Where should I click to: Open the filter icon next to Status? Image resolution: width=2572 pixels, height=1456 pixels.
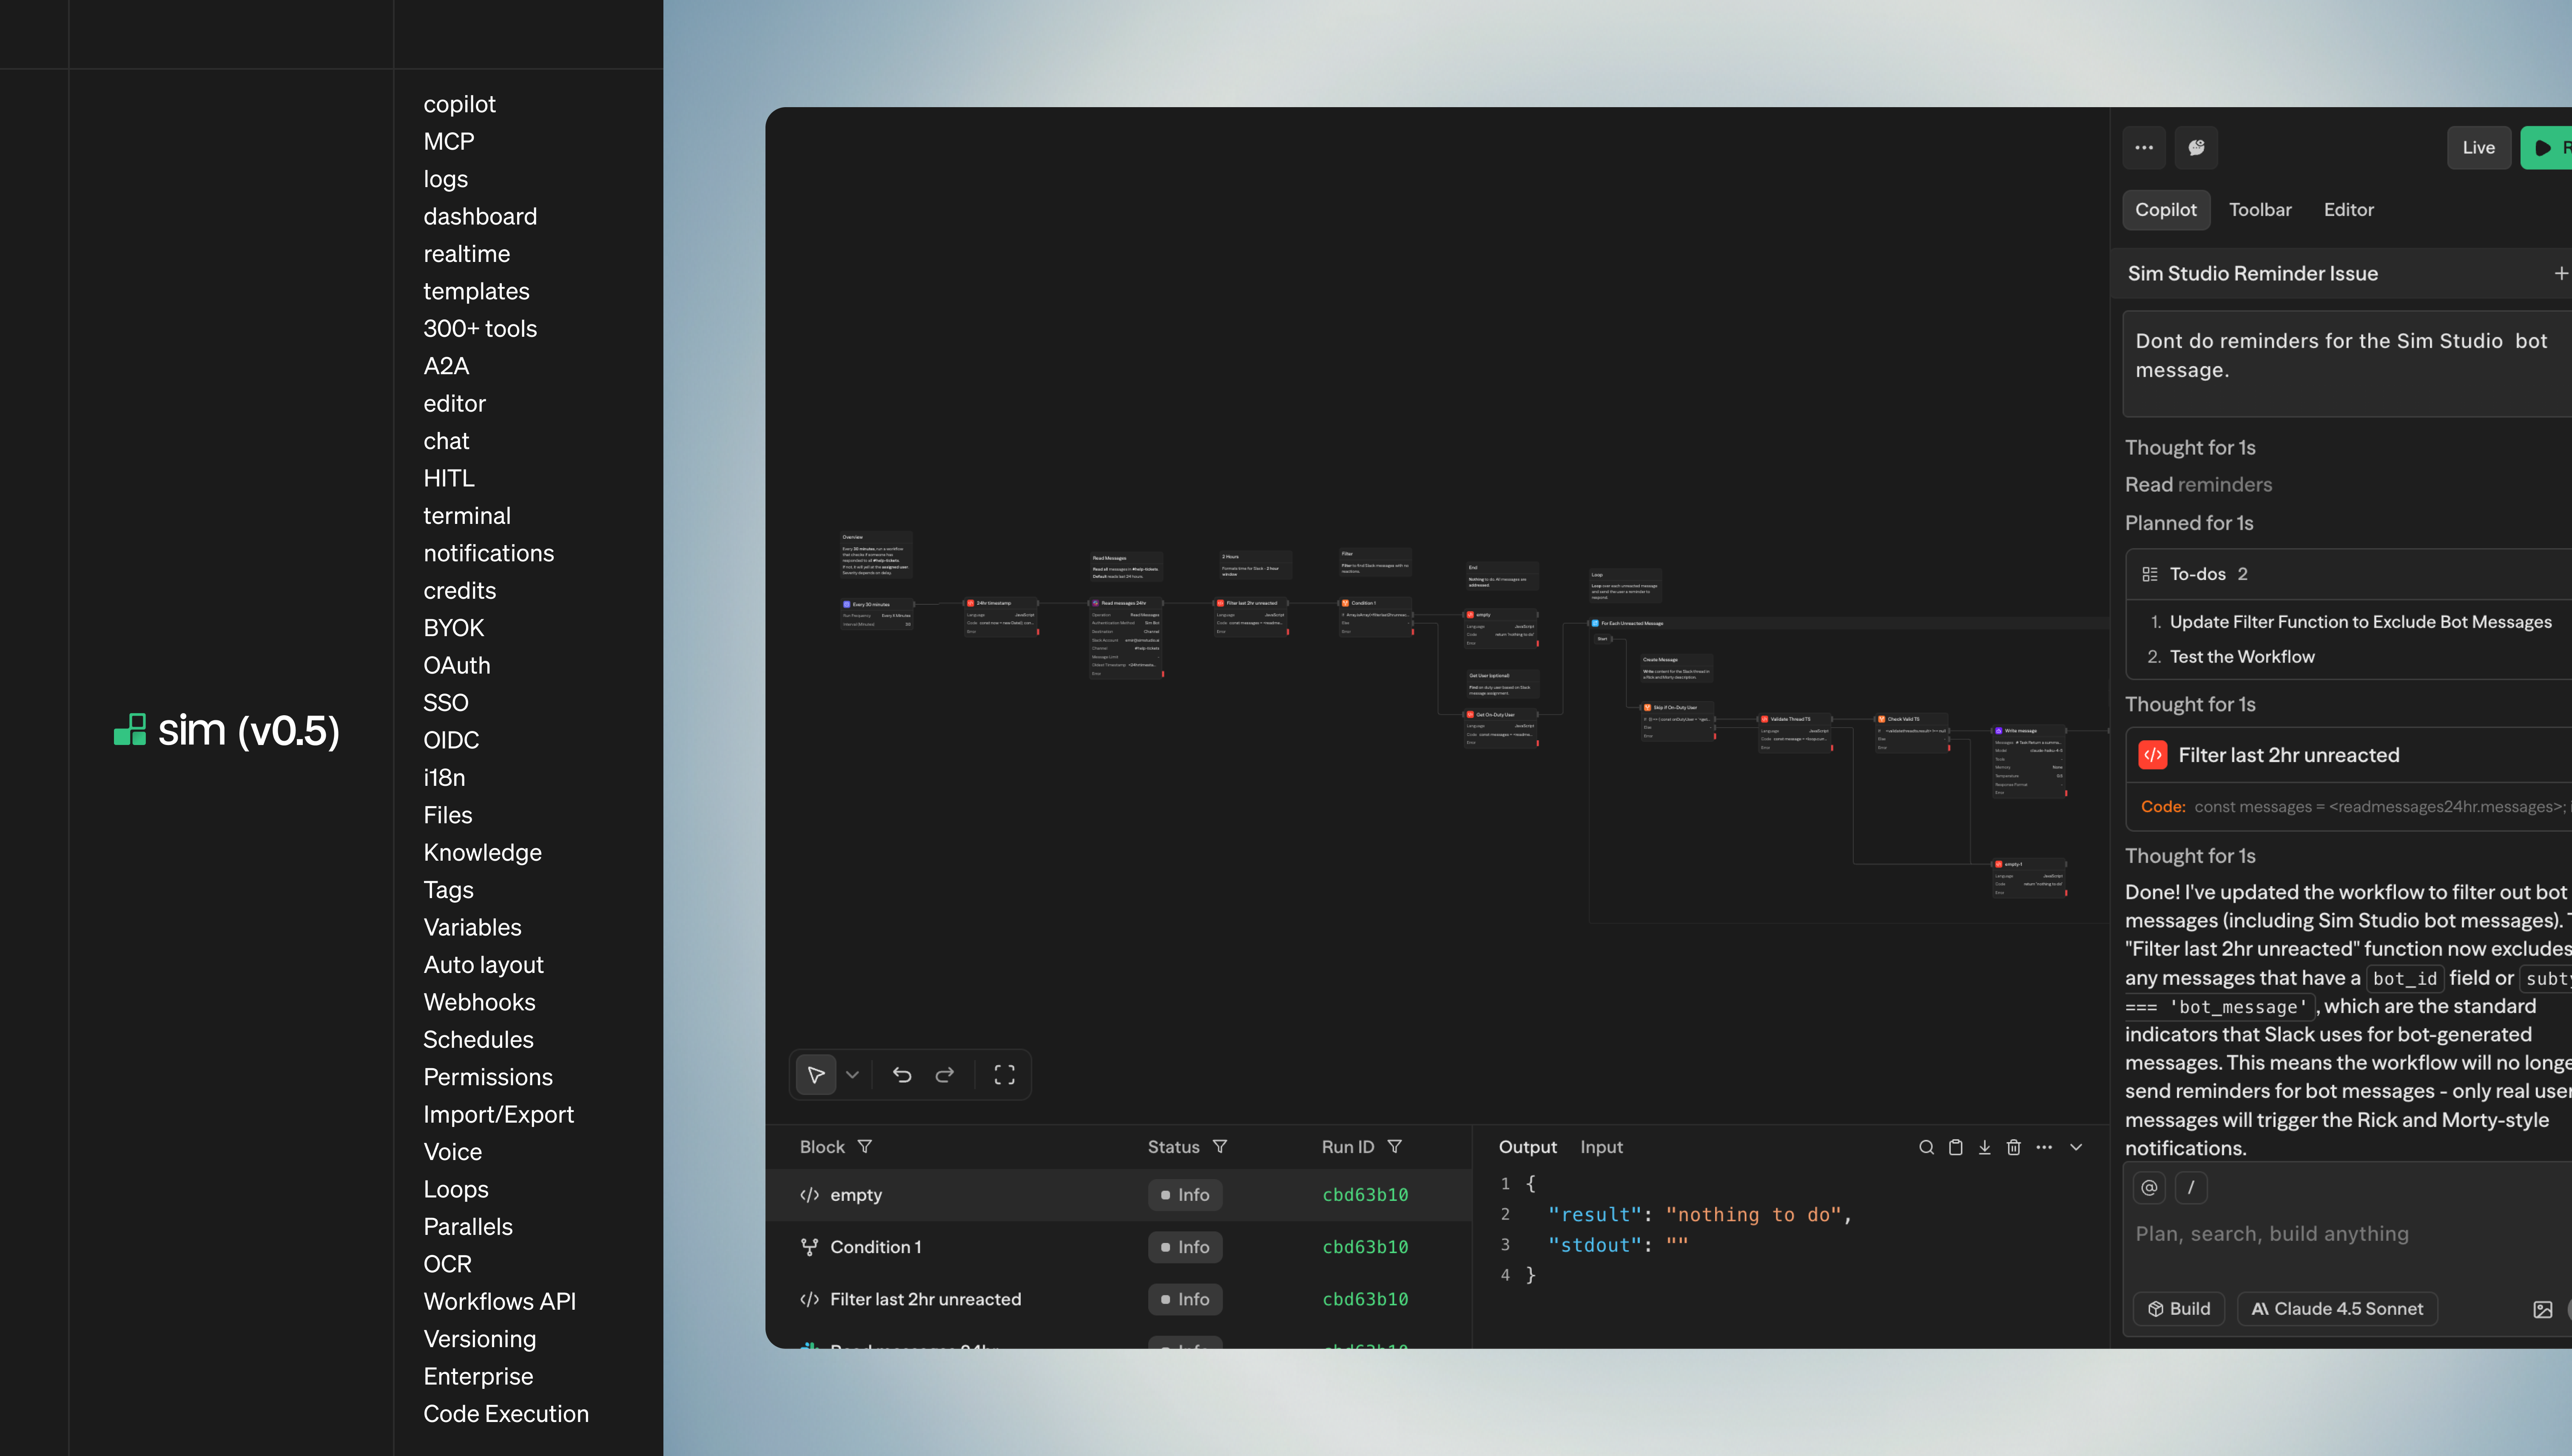(1220, 1146)
